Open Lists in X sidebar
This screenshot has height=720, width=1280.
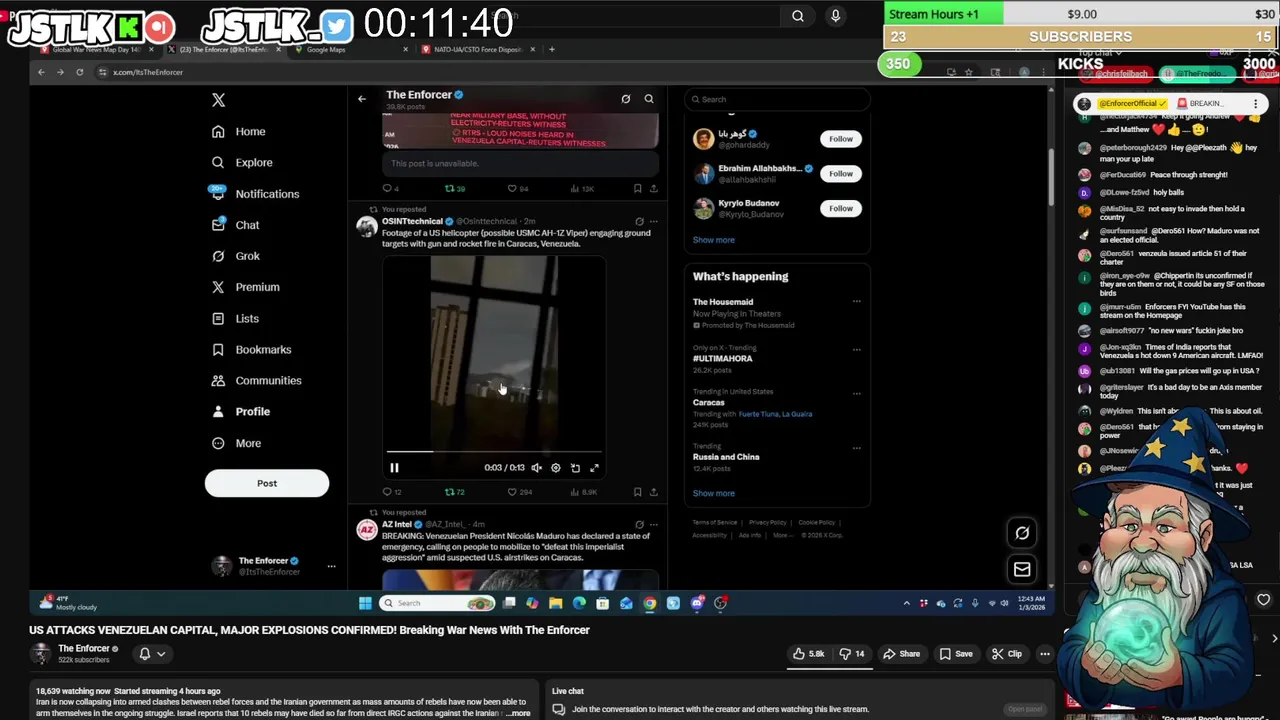coord(236,318)
